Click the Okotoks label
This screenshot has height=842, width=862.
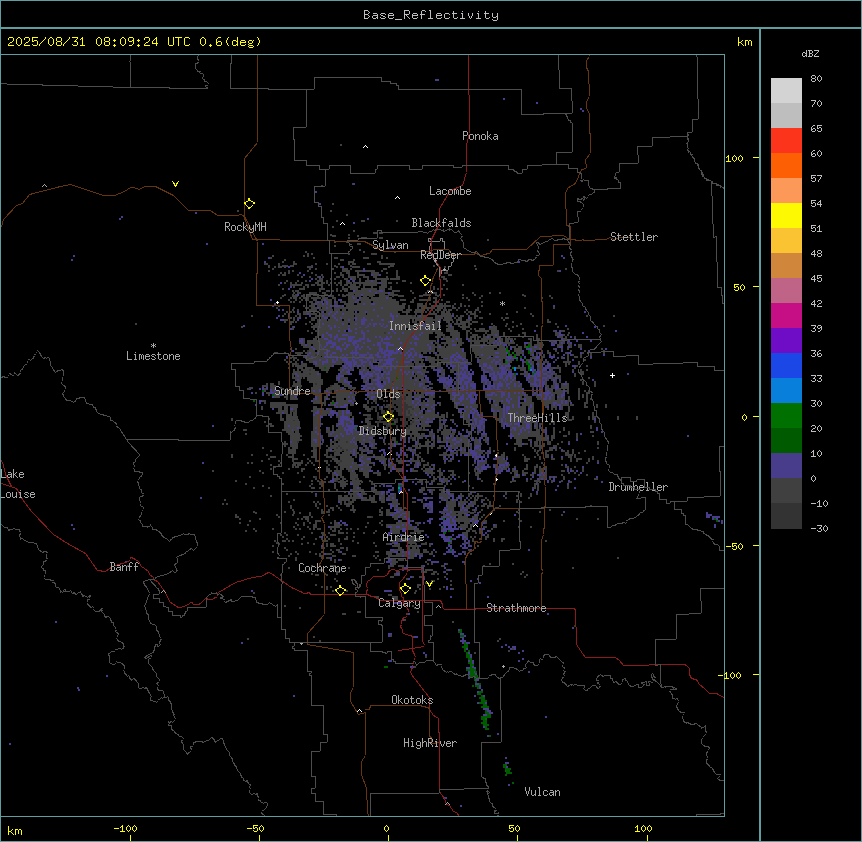click(x=412, y=700)
